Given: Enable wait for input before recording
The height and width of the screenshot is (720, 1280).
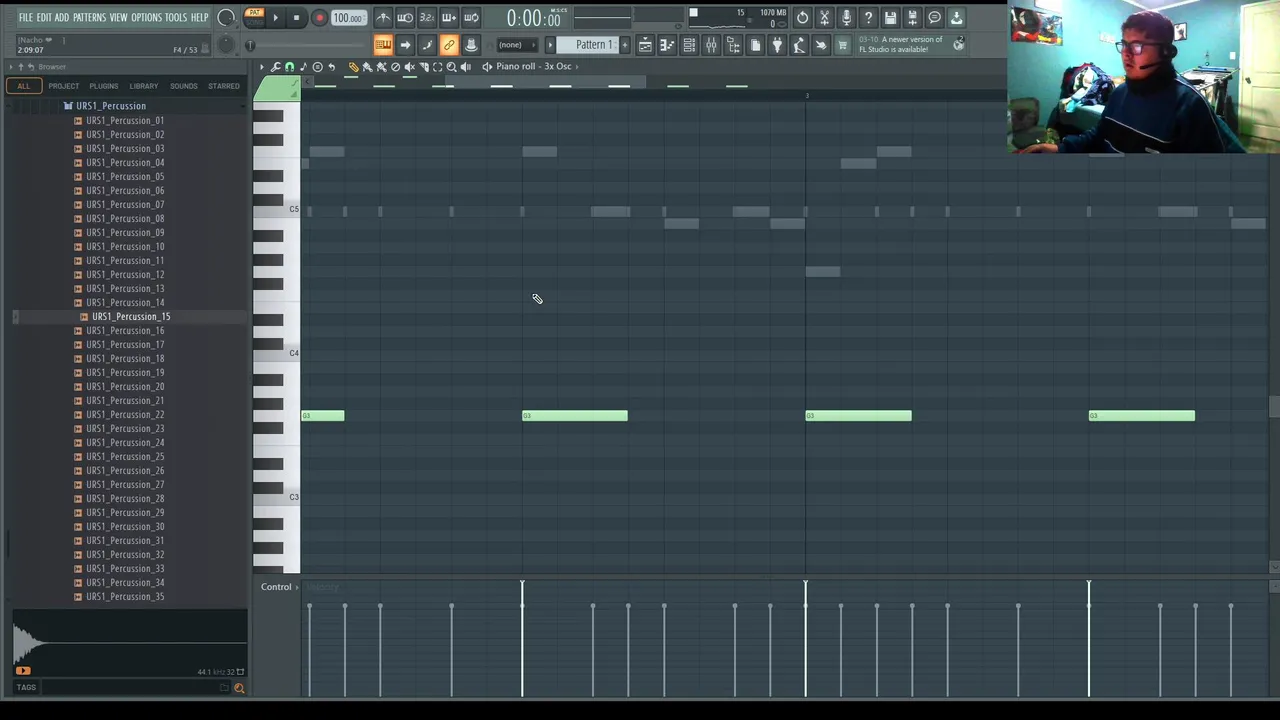Looking at the screenshot, I should point(405,18).
